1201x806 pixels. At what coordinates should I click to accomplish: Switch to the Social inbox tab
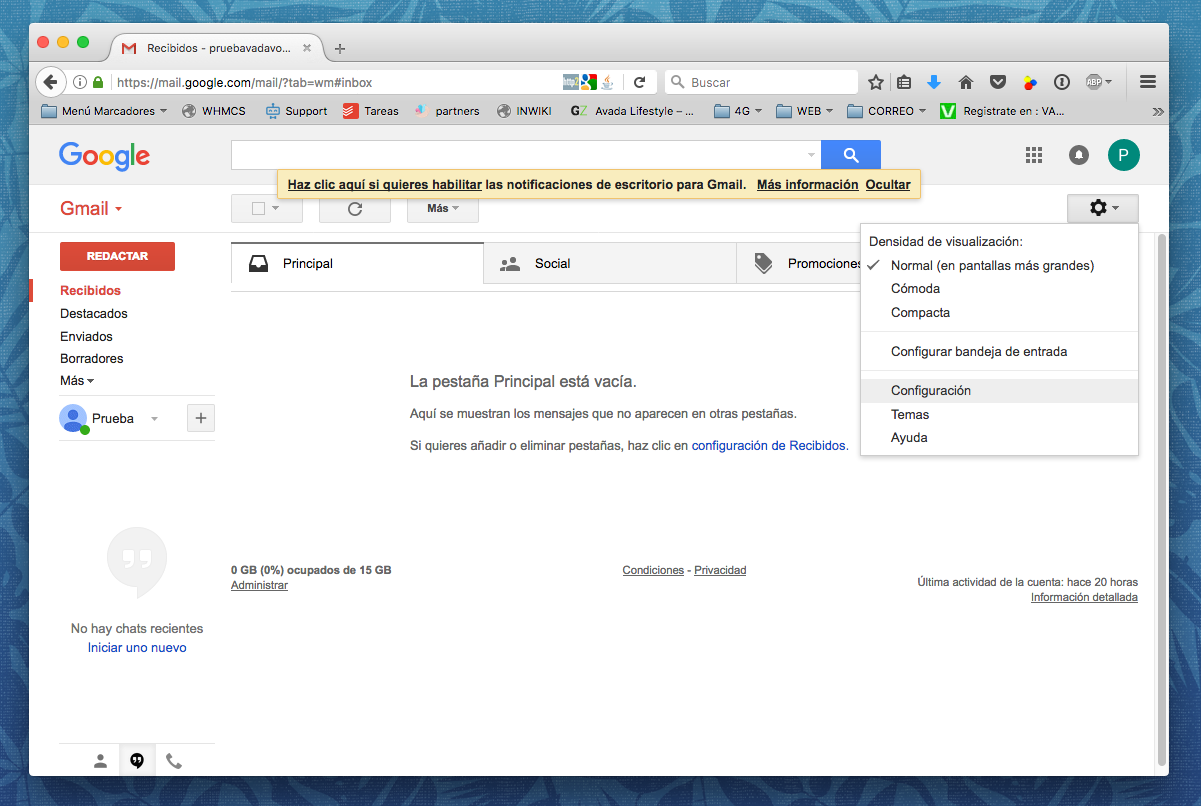click(x=610, y=264)
